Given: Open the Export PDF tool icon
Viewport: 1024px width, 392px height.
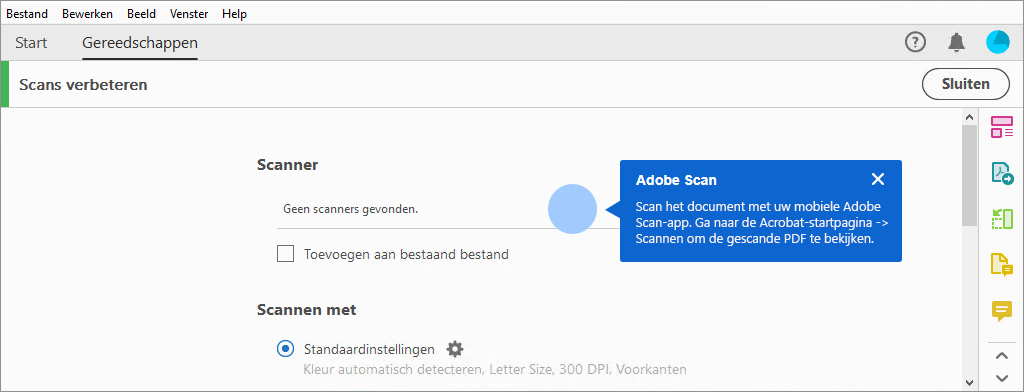Looking at the screenshot, I should [x=1002, y=173].
